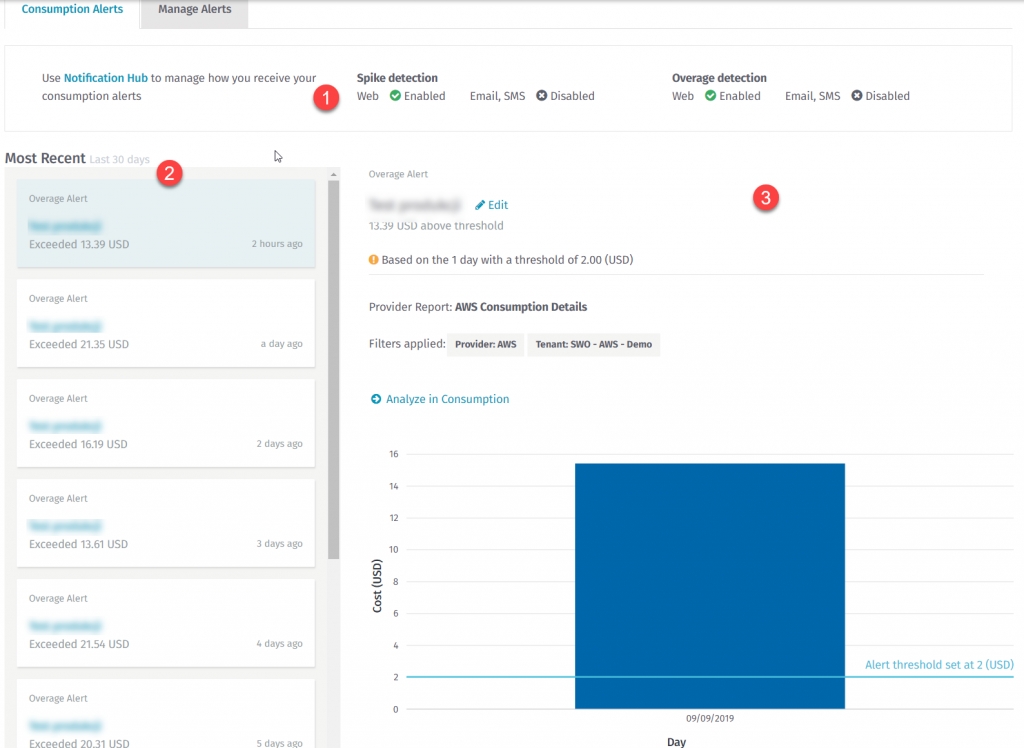The width and height of the screenshot is (1024, 748).
Task: Click Overage detection Email, SMS disabled icon
Action: (x=857, y=96)
